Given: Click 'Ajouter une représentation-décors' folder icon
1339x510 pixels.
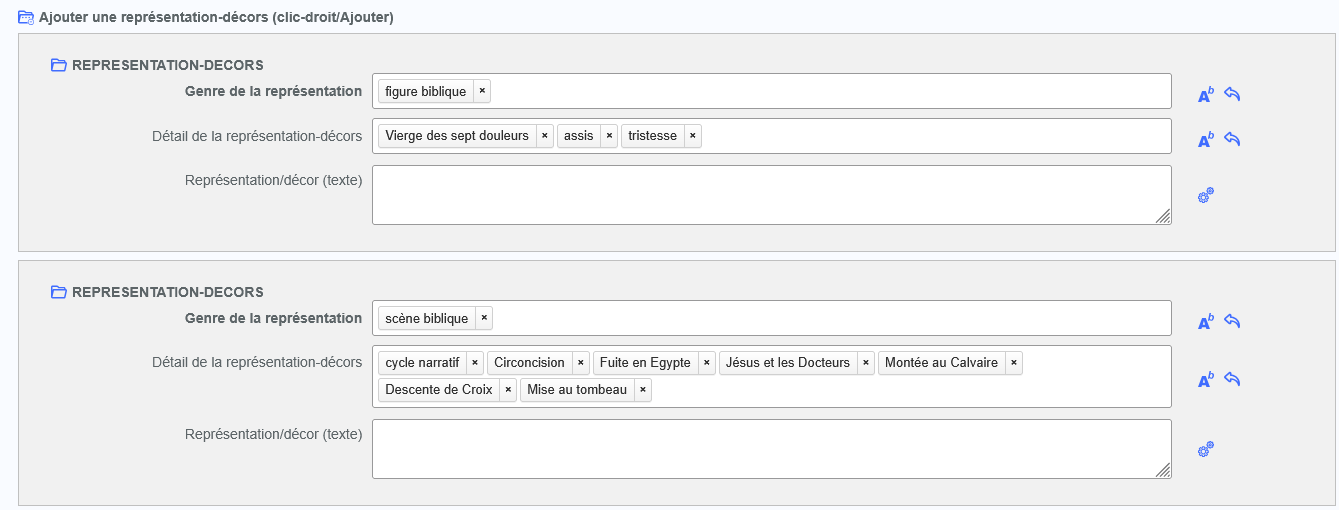Looking at the screenshot, I should pos(26,18).
